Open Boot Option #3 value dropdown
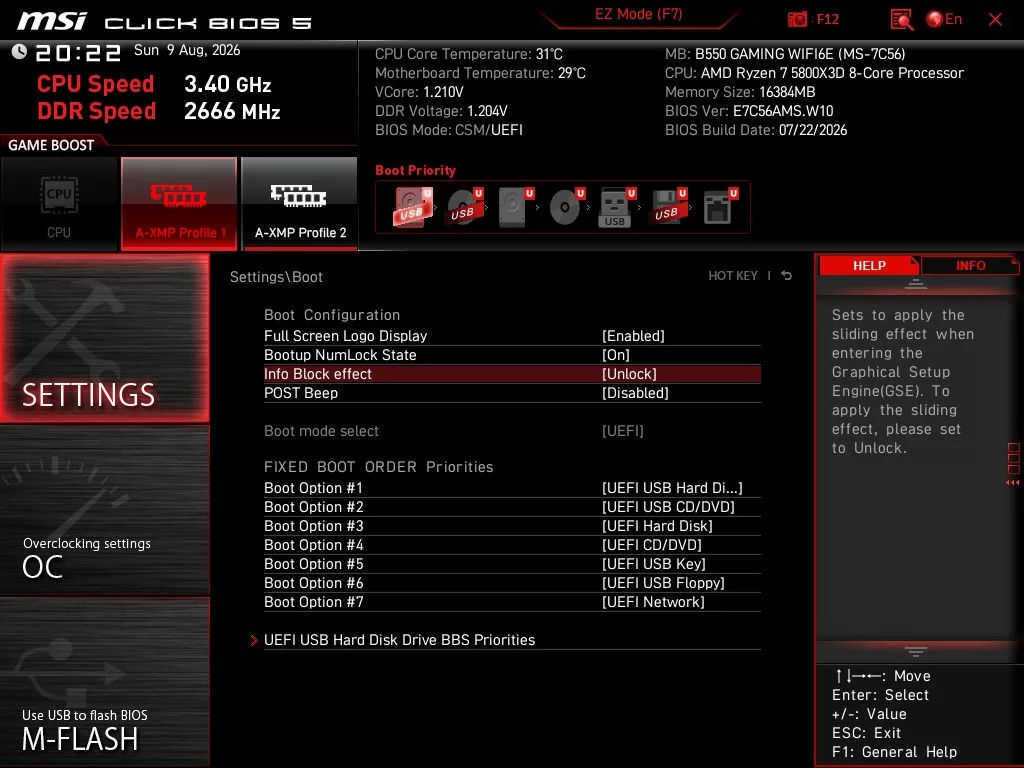 657,526
